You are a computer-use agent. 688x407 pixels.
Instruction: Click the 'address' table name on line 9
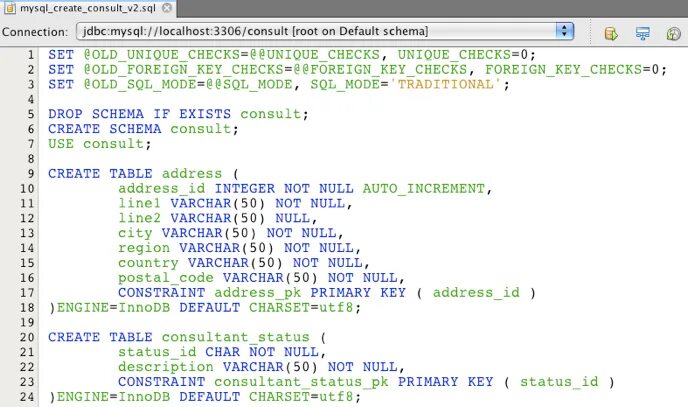click(x=192, y=174)
